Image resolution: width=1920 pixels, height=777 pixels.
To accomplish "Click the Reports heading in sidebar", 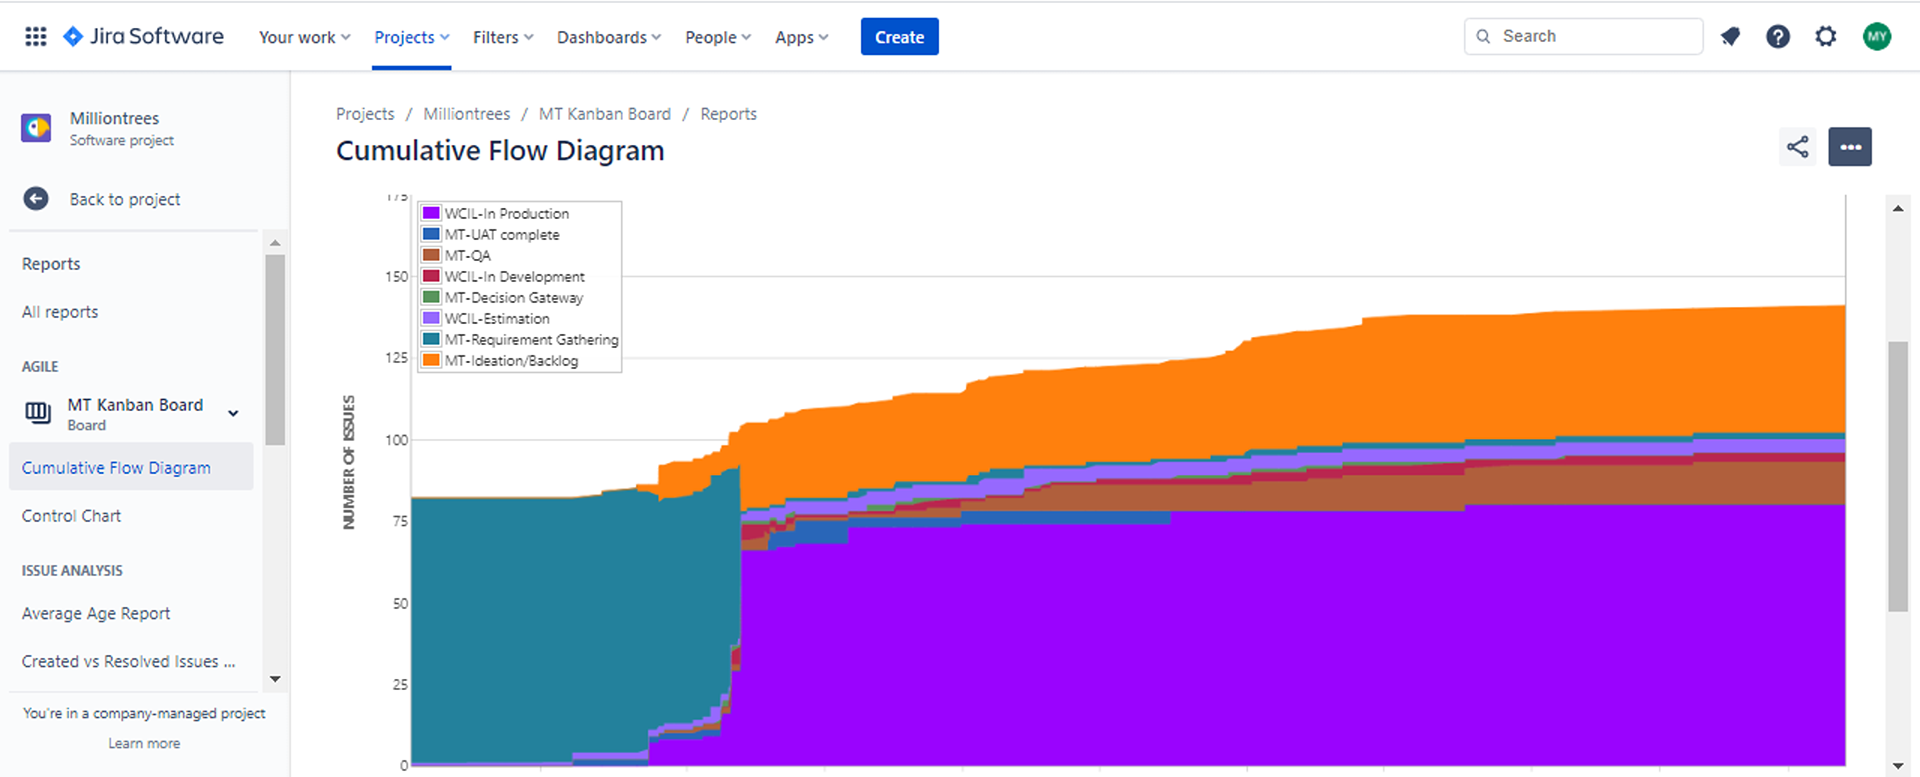I will coord(51,264).
